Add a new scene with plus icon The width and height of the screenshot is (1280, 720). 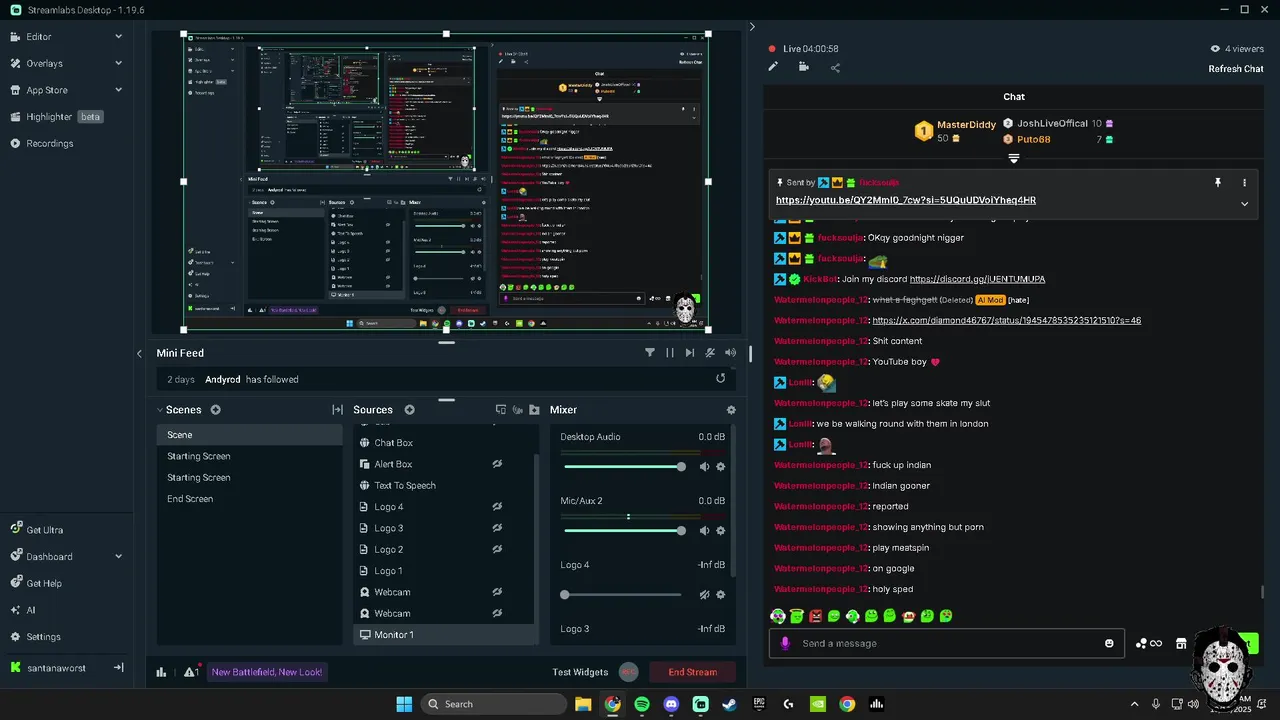coord(215,410)
